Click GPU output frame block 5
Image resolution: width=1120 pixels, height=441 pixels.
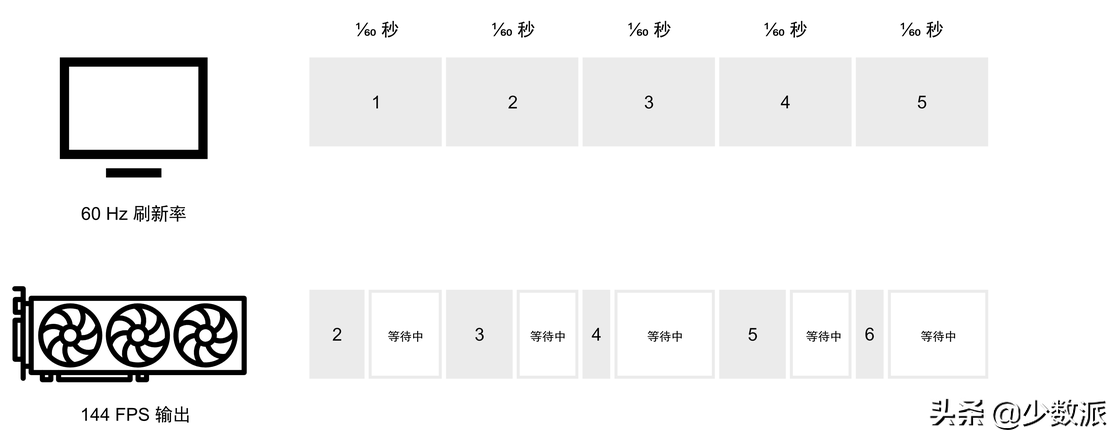pos(752,335)
